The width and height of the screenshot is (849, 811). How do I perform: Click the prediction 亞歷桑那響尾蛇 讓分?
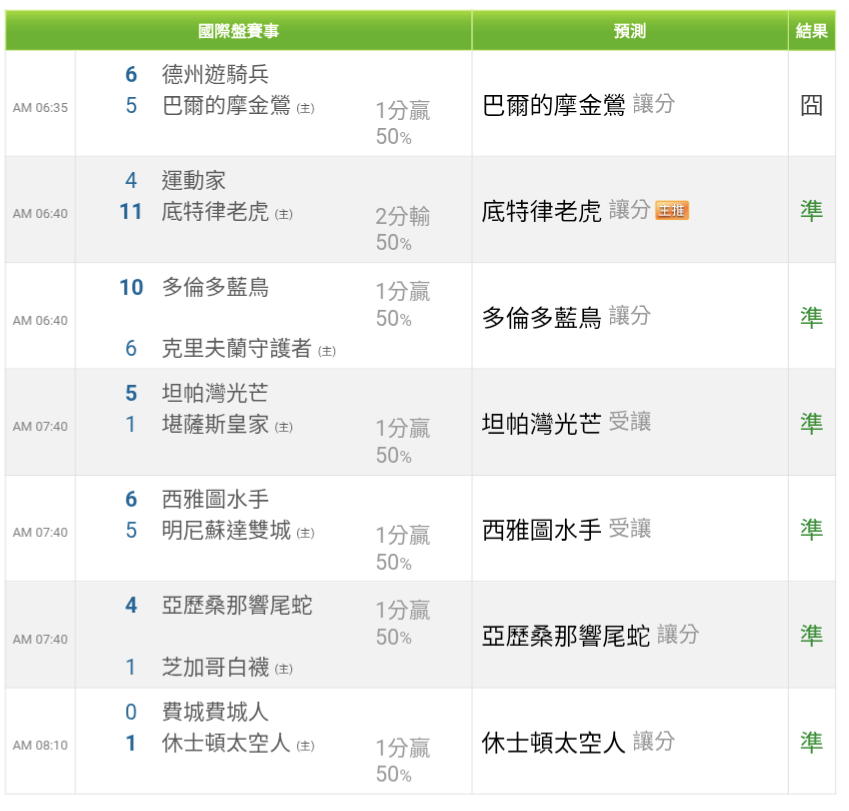(590, 635)
